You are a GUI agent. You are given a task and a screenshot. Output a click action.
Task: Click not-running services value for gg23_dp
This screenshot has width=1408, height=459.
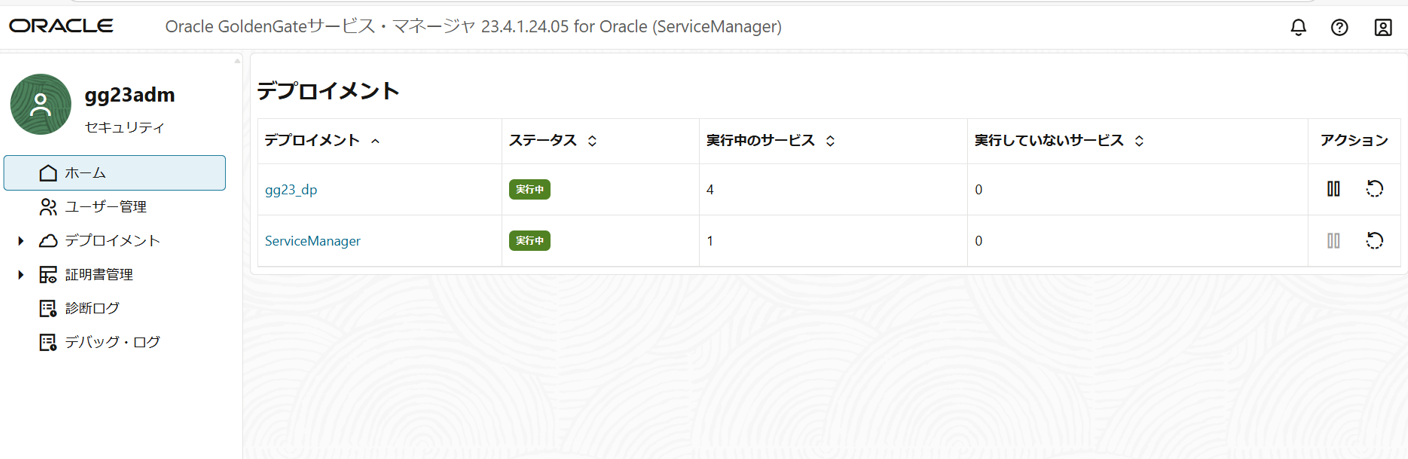pos(978,189)
